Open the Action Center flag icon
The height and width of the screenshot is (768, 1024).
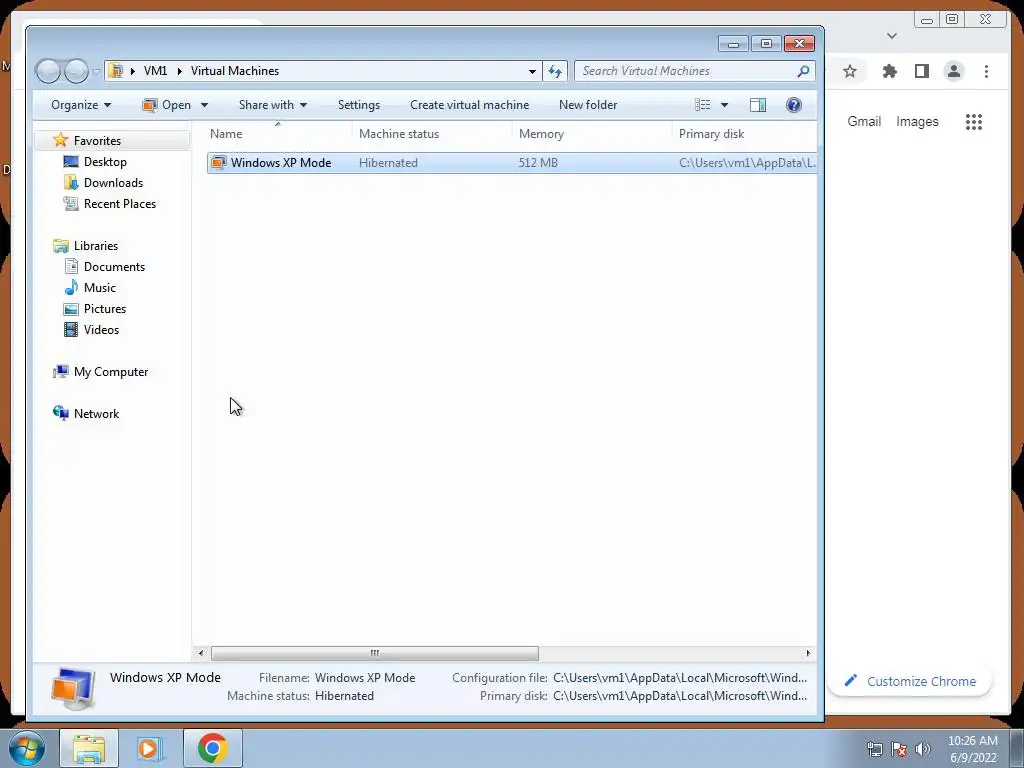click(x=899, y=749)
